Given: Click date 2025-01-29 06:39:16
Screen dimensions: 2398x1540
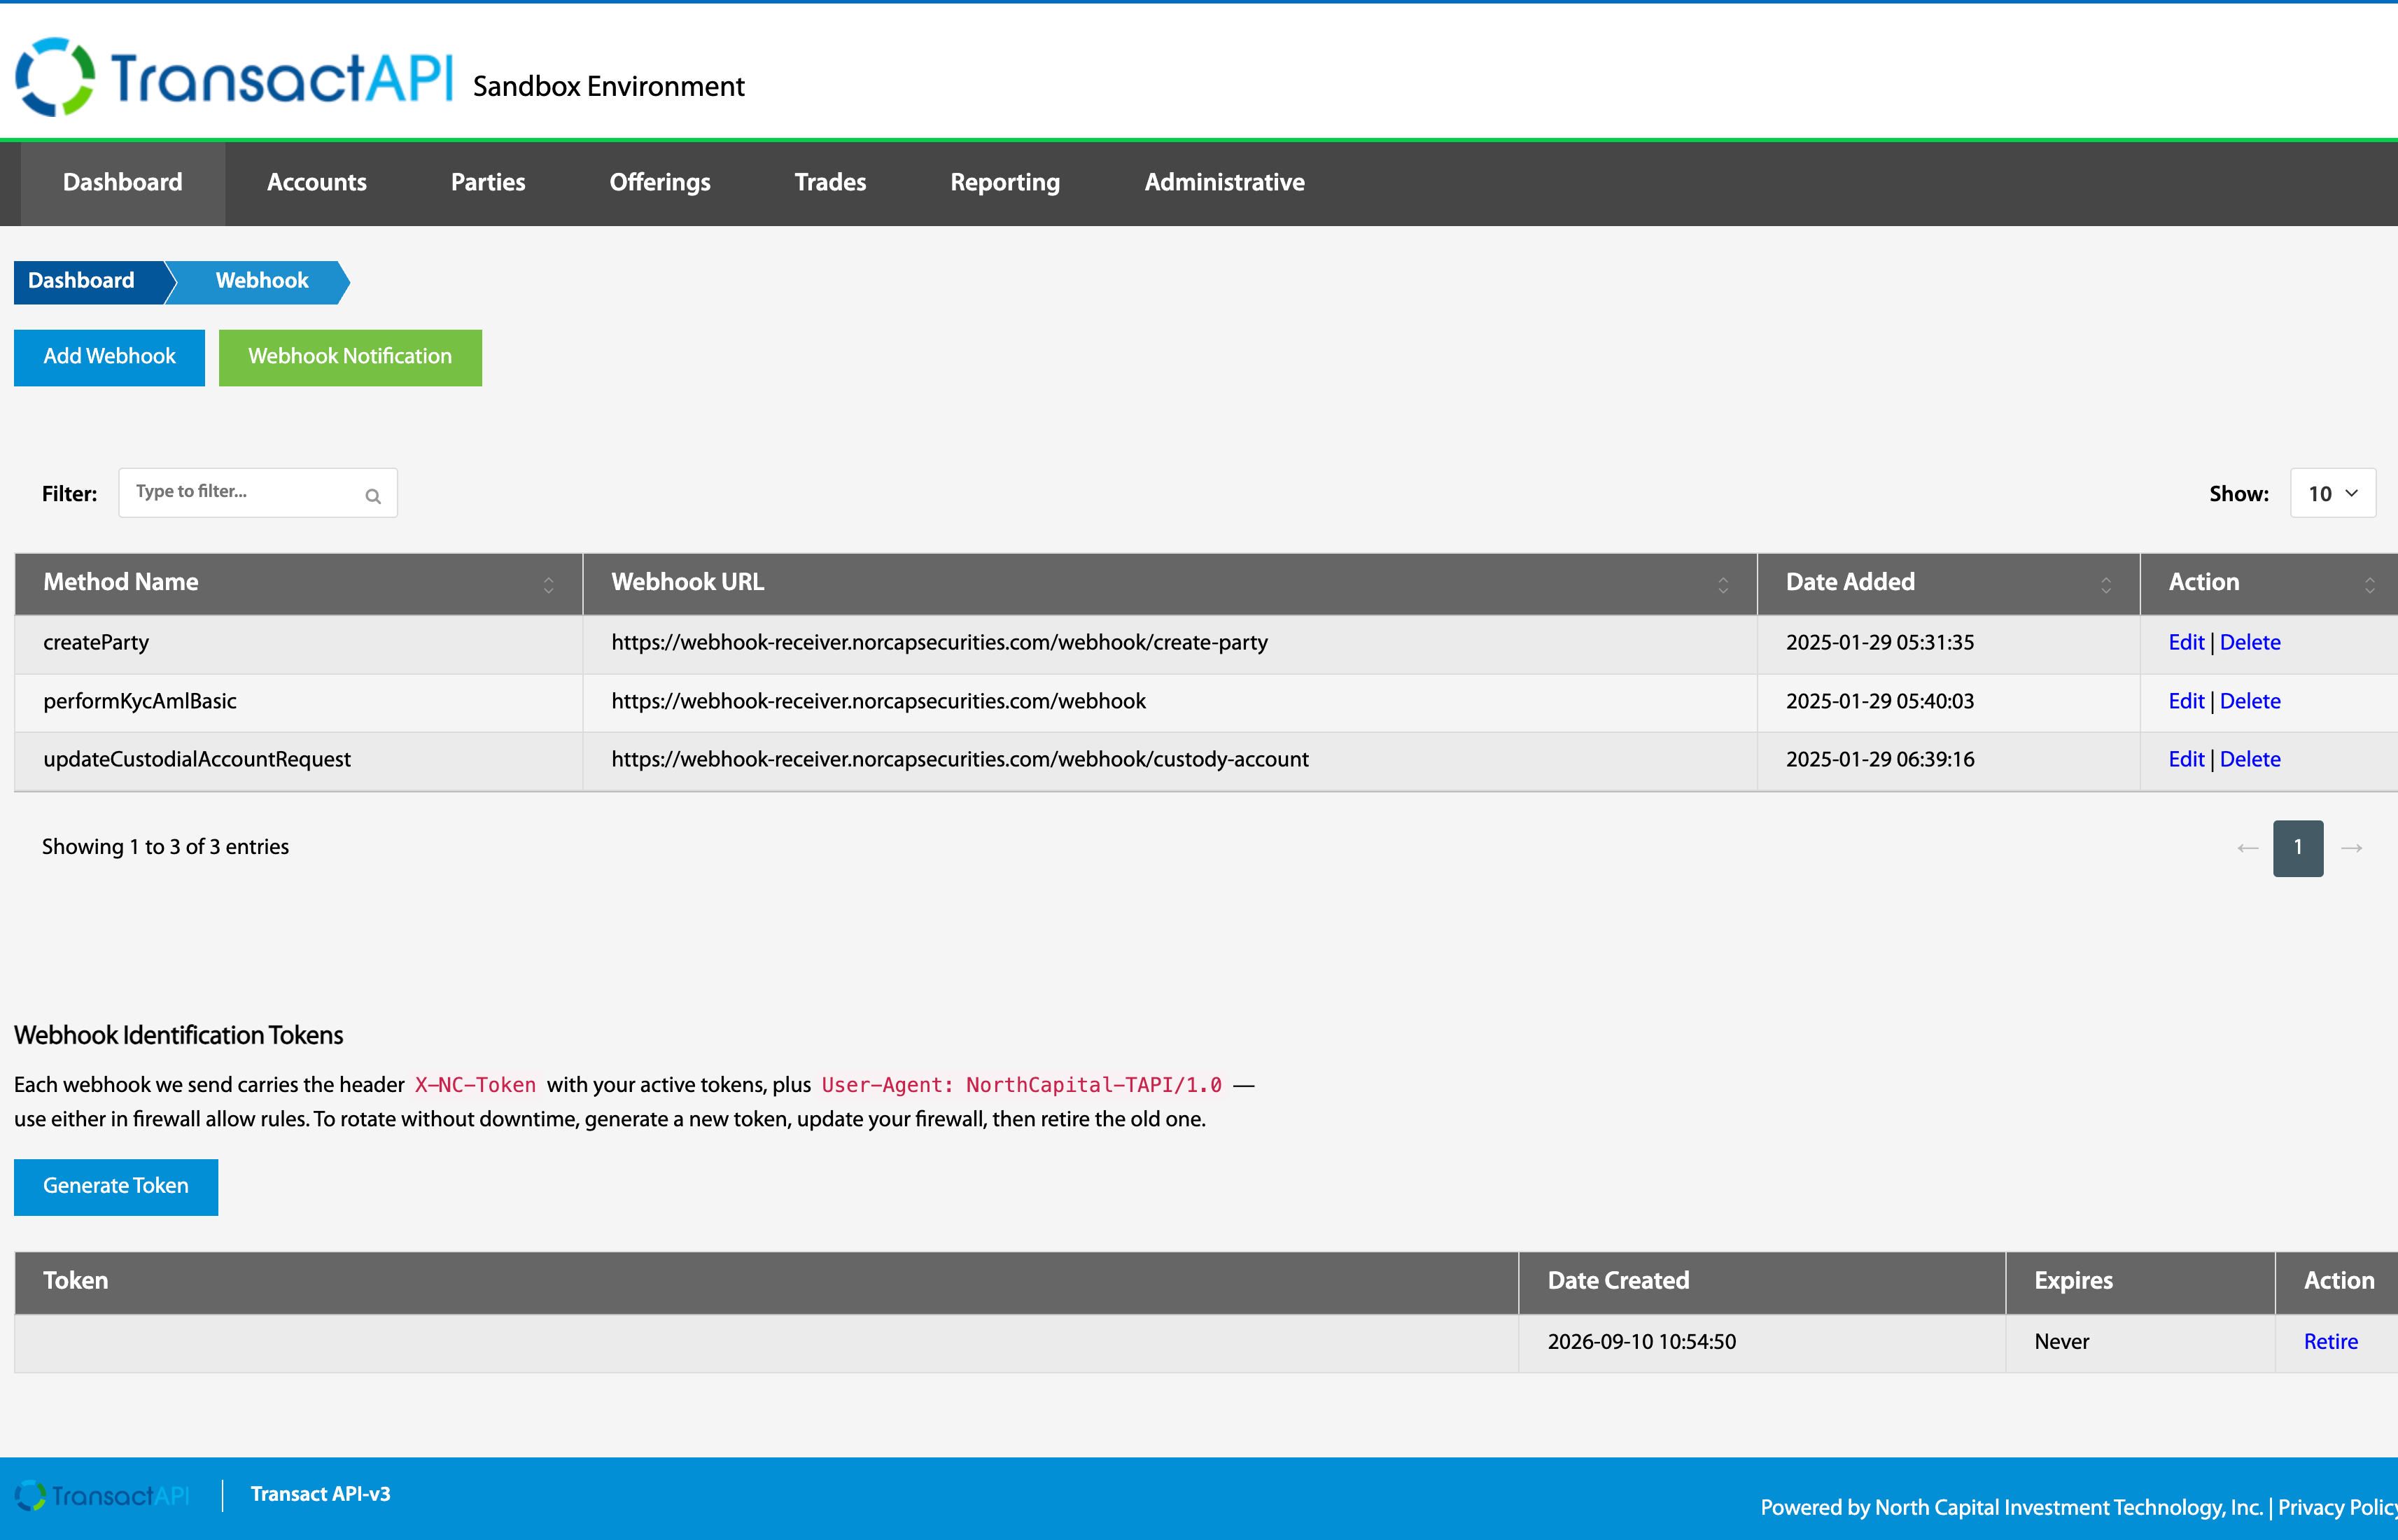Looking at the screenshot, I should point(1880,760).
